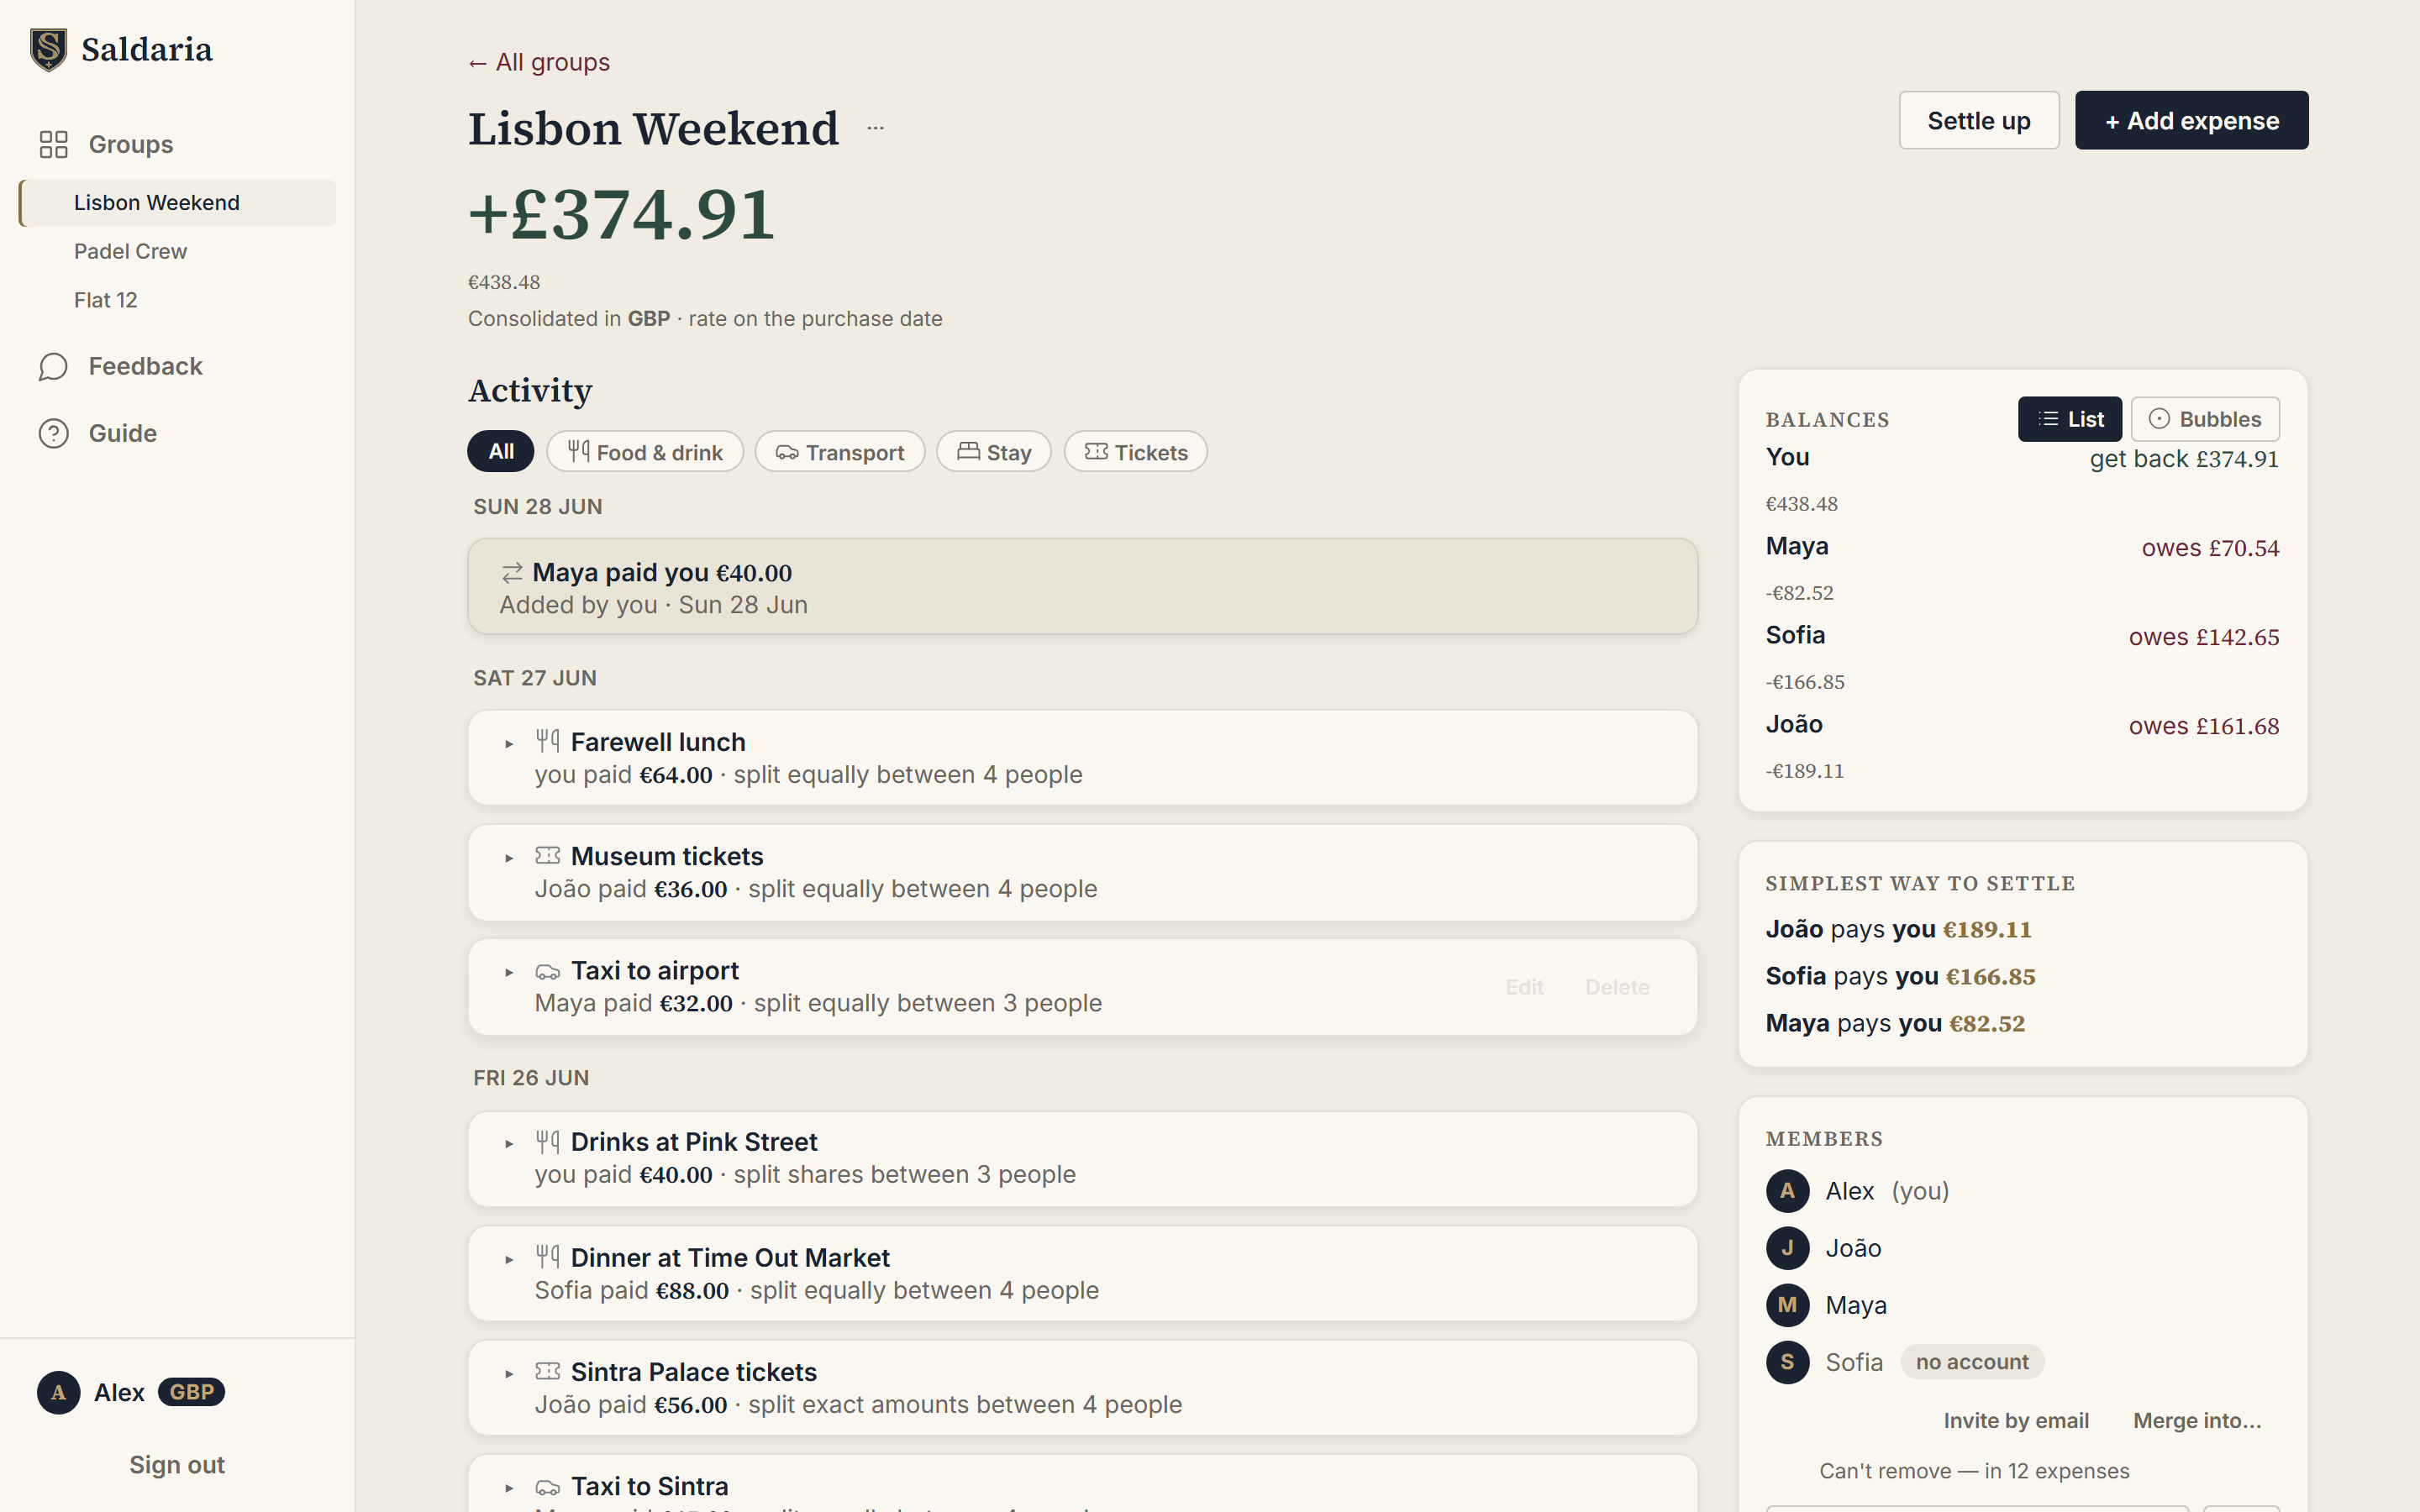Switch balances to Bubbles view
The height and width of the screenshot is (1512, 2420).
click(2205, 419)
